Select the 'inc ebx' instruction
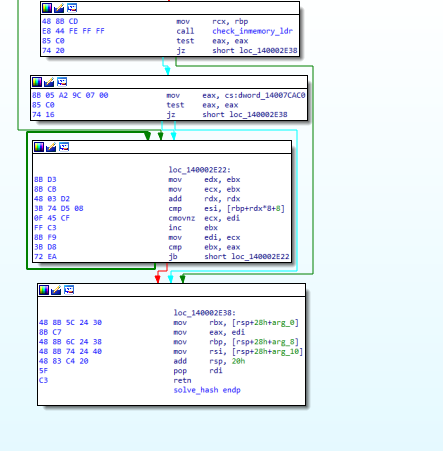This screenshot has height=451, width=443. (x=193, y=228)
